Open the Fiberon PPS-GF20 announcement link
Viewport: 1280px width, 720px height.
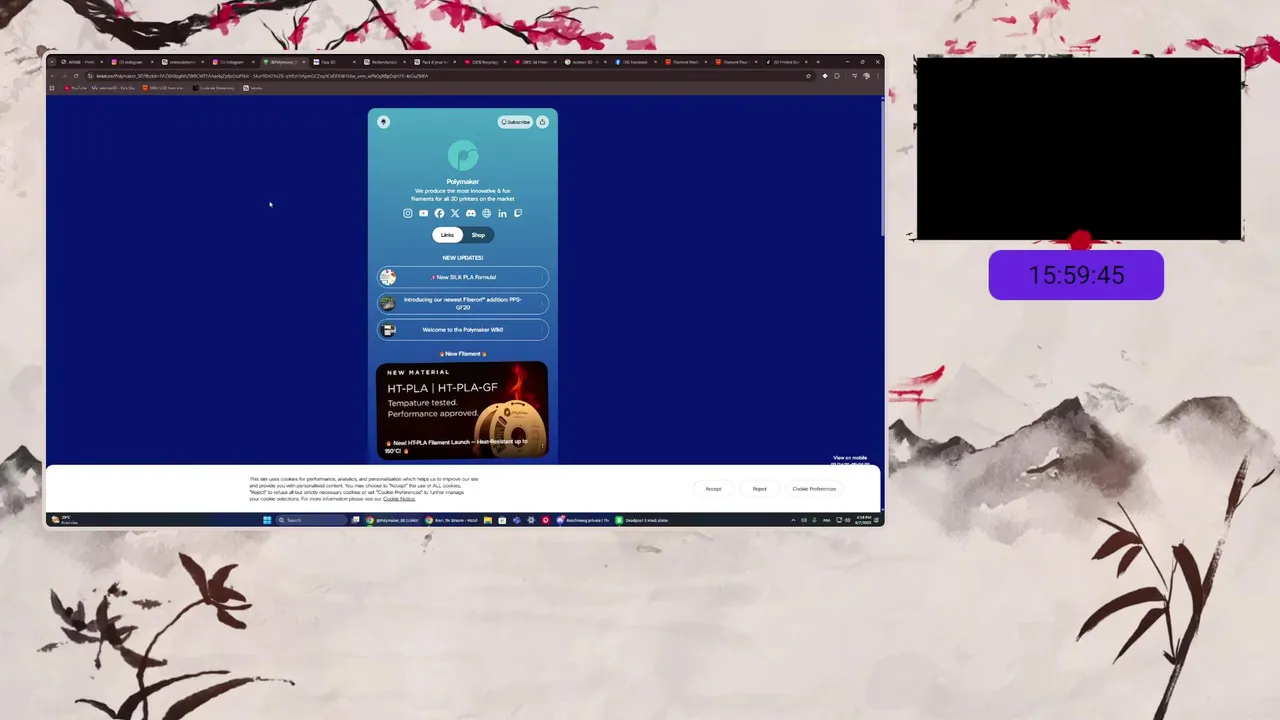[463, 303]
